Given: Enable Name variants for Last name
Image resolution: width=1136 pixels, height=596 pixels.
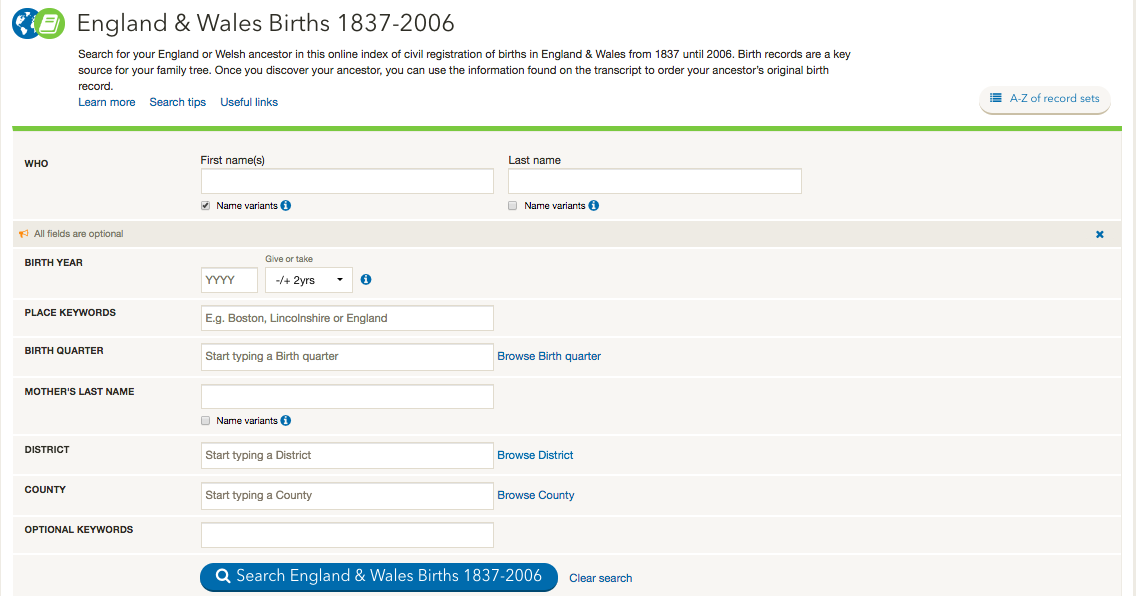Looking at the screenshot, I should (512, 205).
